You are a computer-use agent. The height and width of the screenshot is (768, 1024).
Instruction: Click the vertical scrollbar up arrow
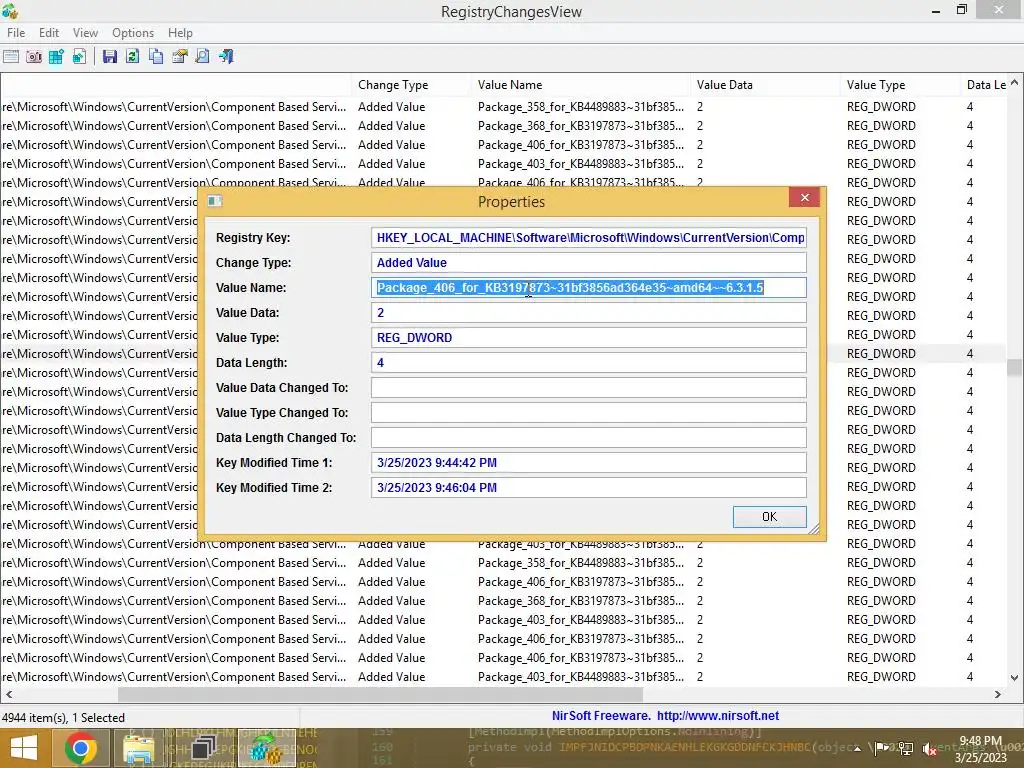[x=1014, y=82]
